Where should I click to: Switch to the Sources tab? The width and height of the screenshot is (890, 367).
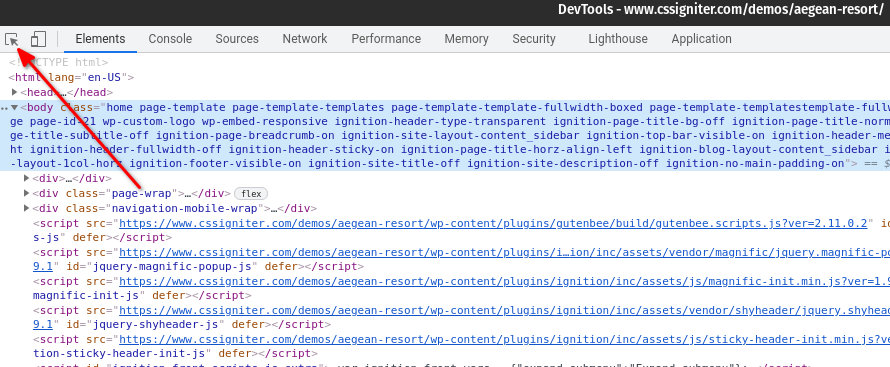237,39
